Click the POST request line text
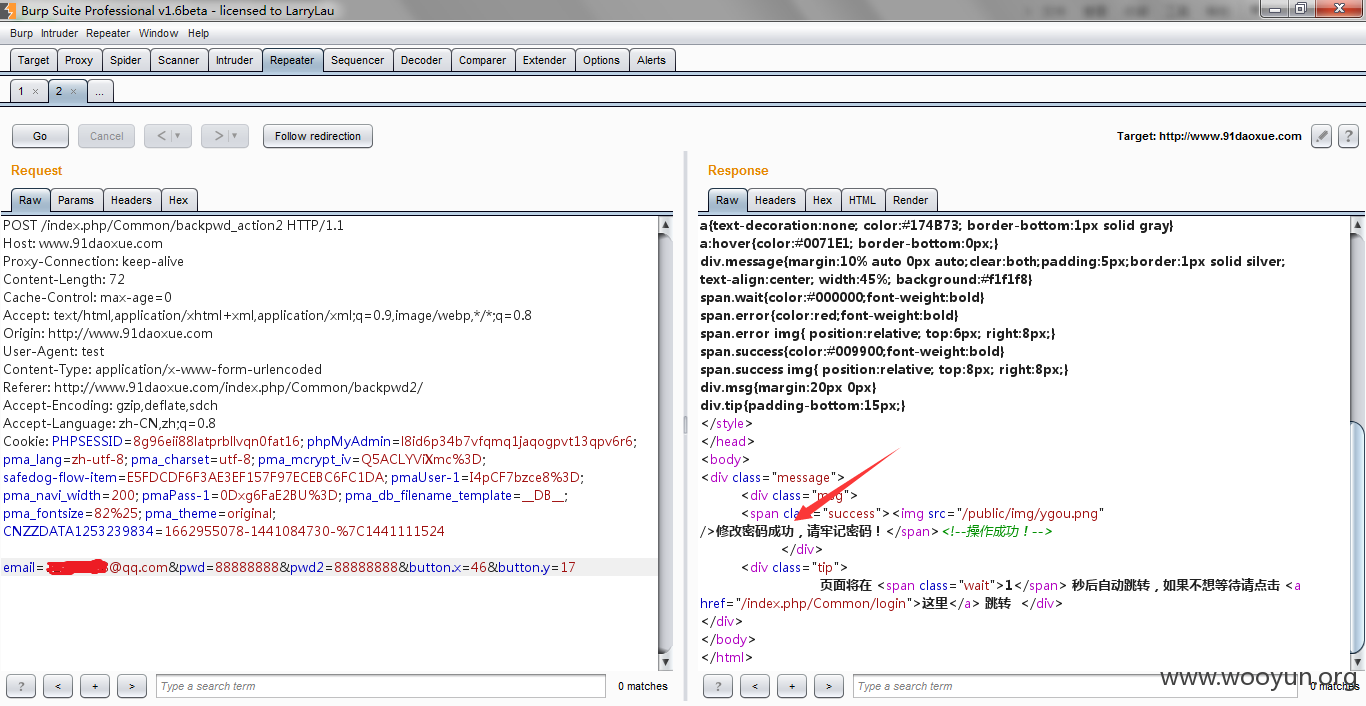 click(x=173, y=225)
